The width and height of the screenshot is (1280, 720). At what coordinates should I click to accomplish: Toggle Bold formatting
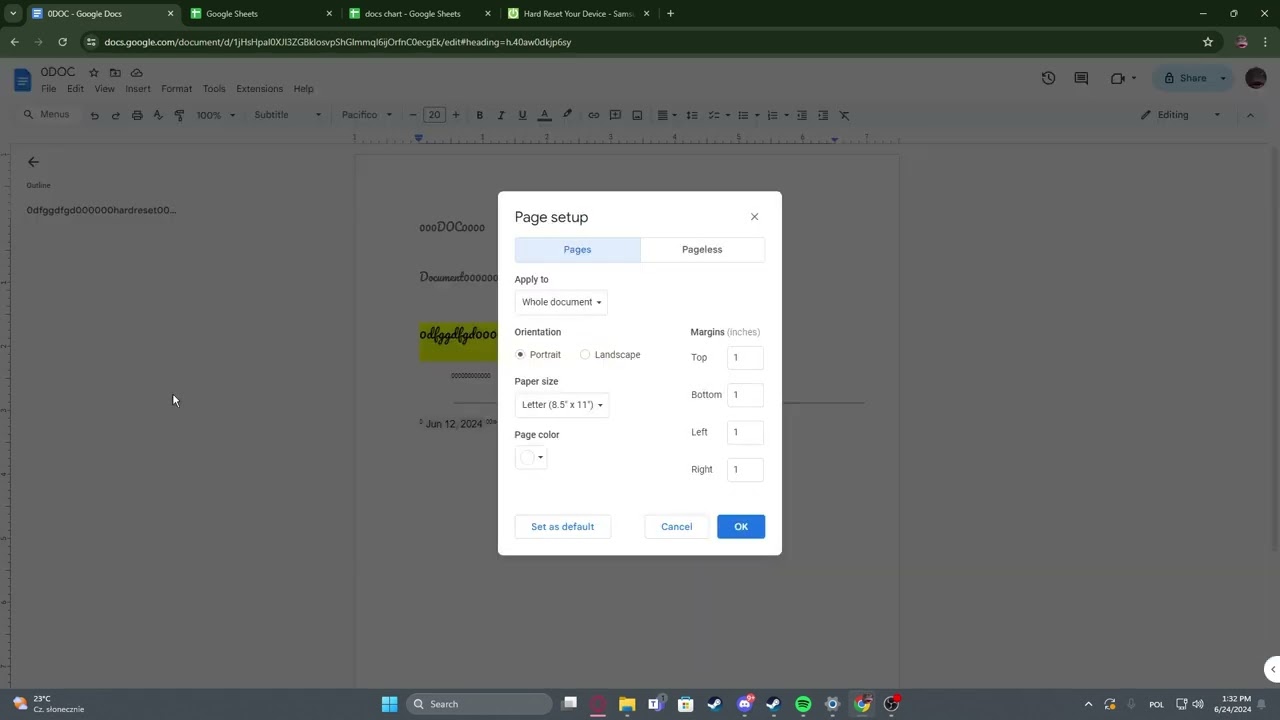click(x=479, y=115)
